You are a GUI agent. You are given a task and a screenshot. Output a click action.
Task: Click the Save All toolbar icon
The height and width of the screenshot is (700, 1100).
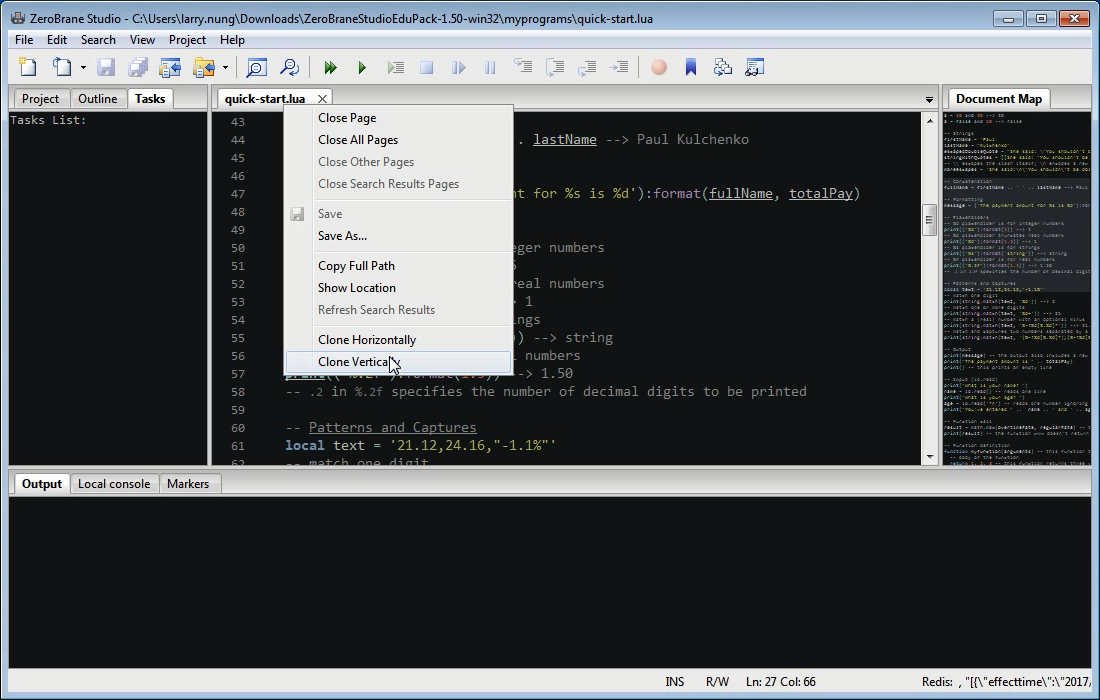pos(138,67)
